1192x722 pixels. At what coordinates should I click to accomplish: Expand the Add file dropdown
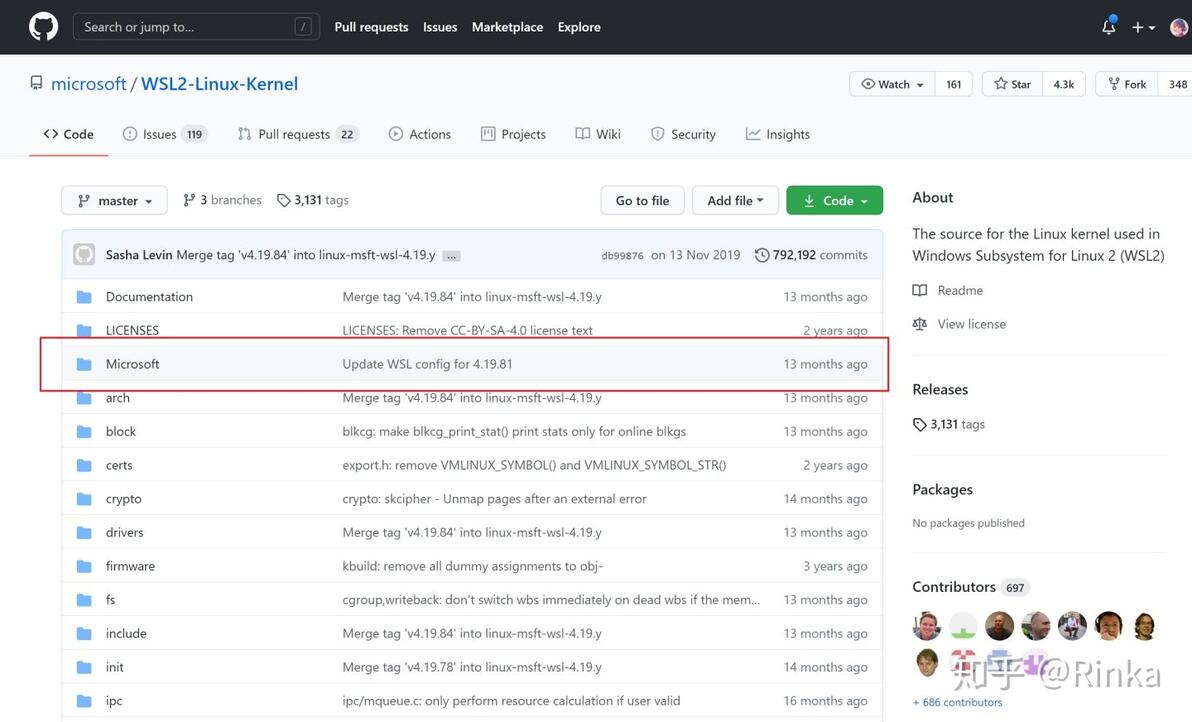tap(735, 200)
